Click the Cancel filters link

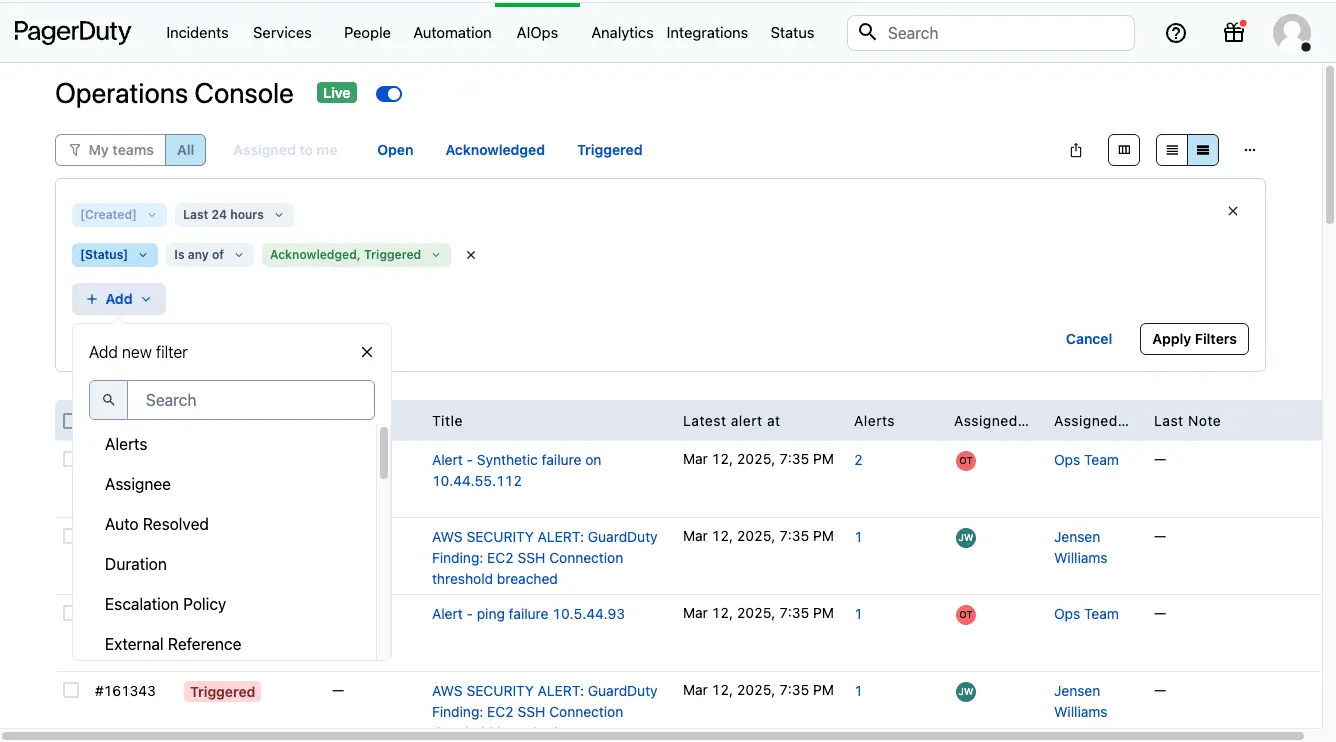click(x=1089, y=339)
